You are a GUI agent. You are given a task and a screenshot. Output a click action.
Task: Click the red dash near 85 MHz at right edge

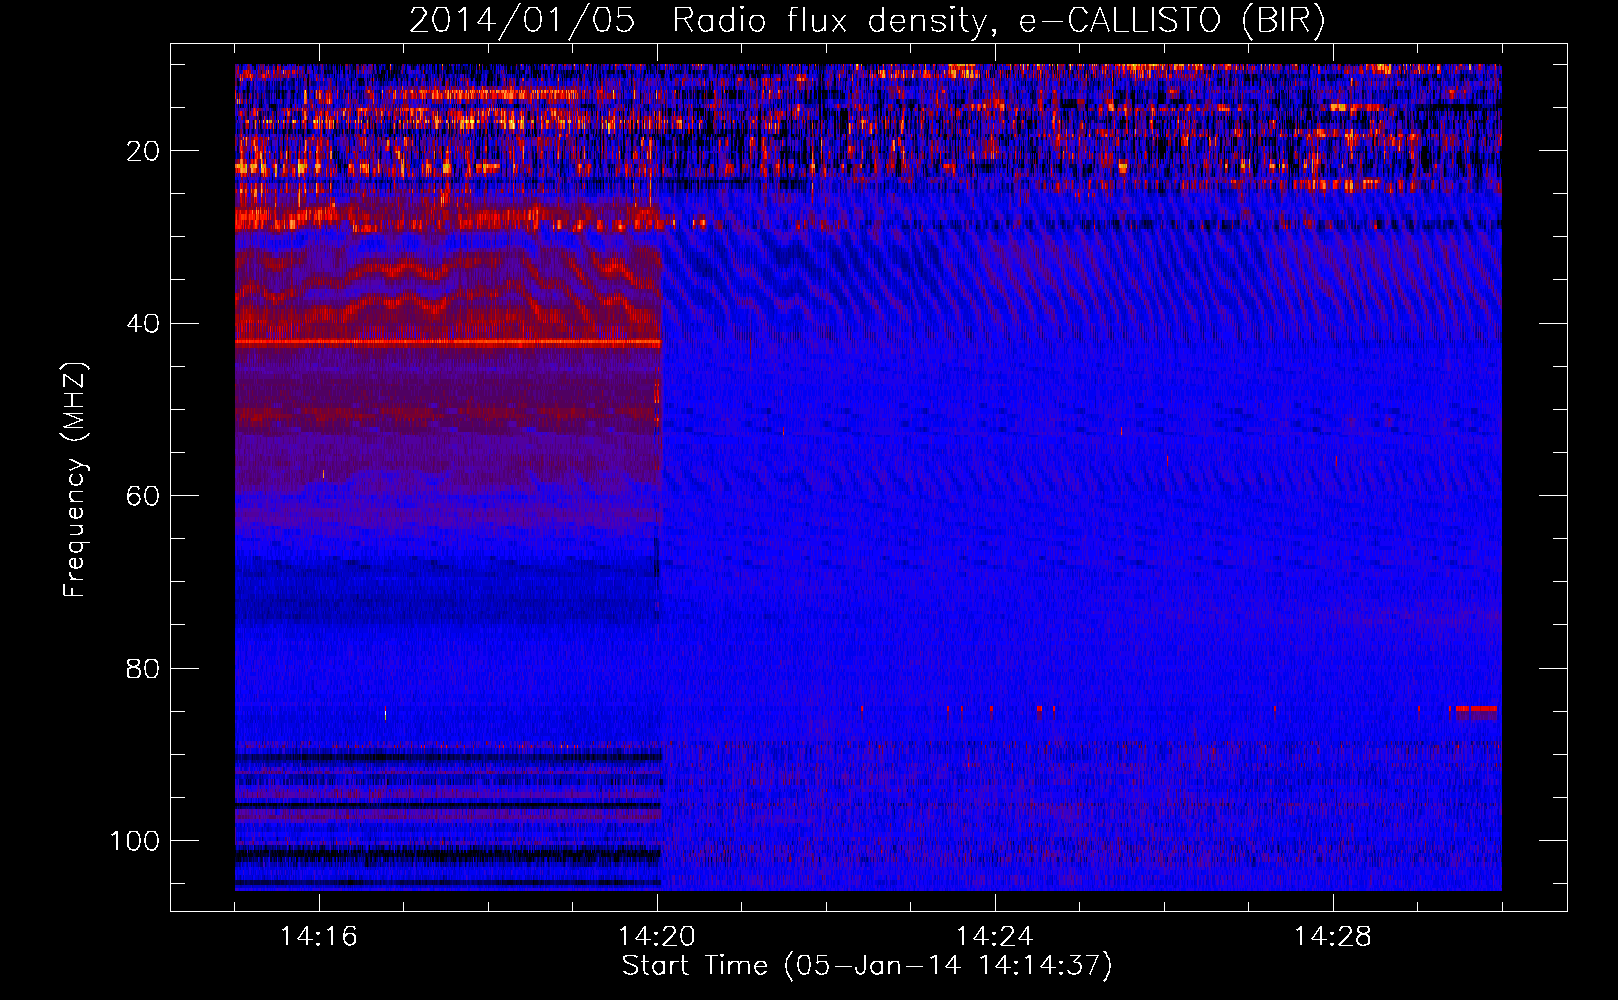click(1476, 709)
